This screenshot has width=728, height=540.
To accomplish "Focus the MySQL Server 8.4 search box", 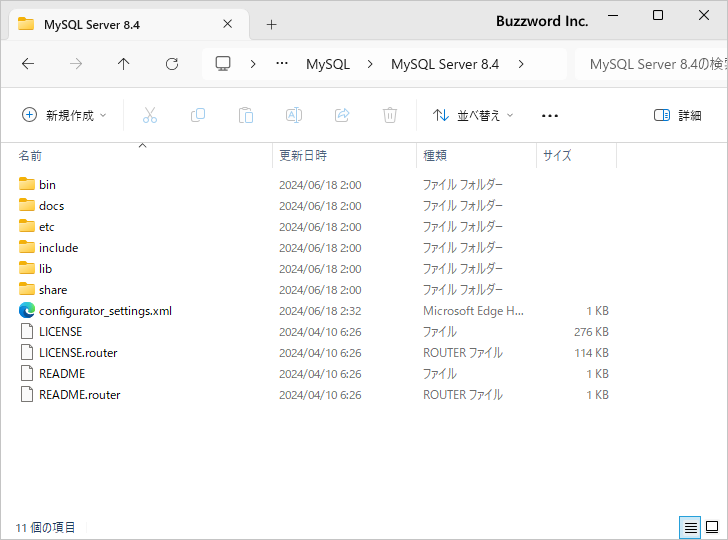I will click(651, 64).
